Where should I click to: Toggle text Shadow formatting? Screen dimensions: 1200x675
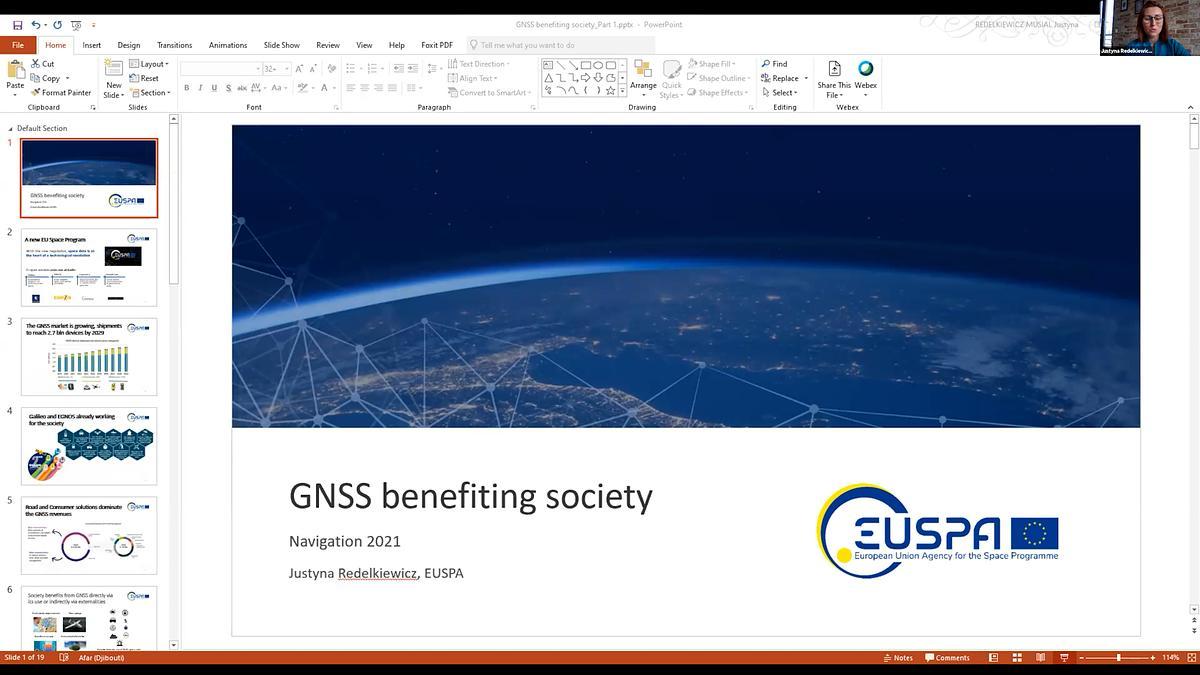click(x=228, y=88)
